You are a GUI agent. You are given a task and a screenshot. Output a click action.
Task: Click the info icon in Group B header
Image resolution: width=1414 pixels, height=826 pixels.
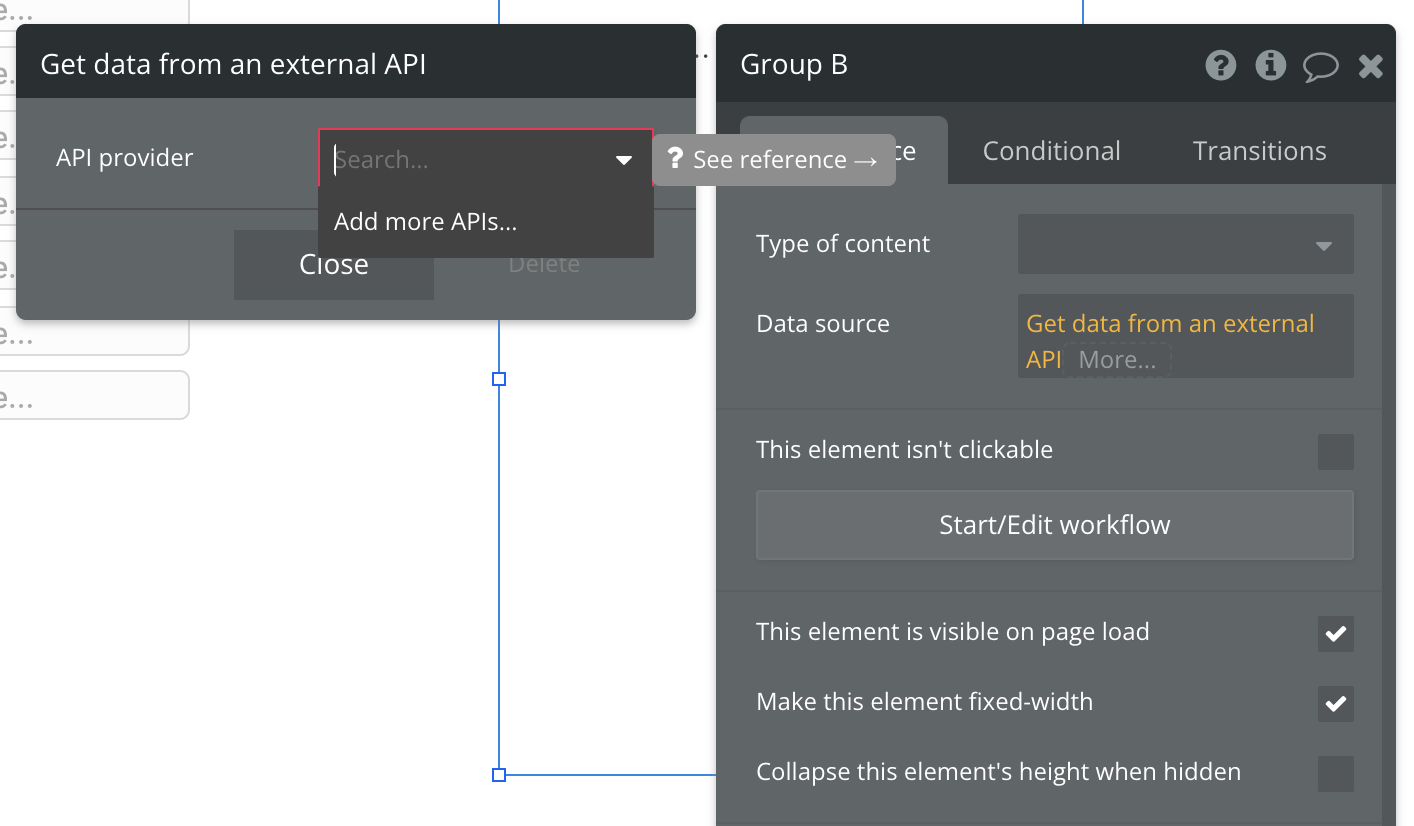(1270, 66)
